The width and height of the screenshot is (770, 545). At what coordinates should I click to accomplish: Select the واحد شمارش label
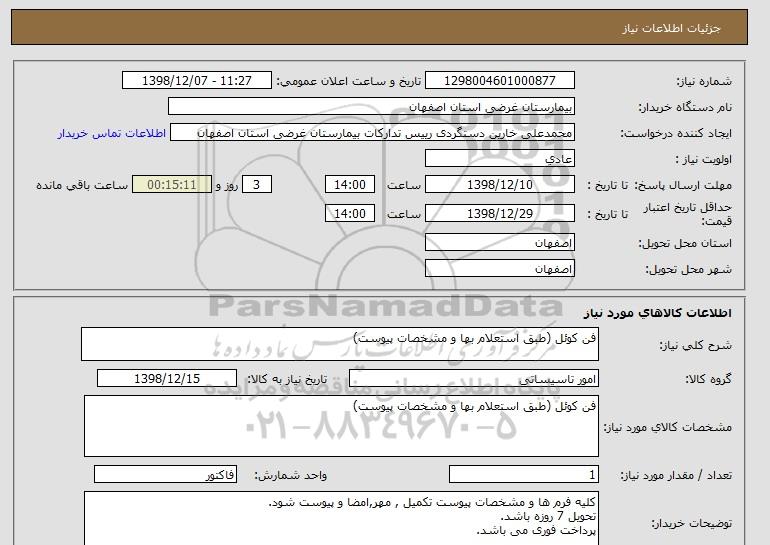point(291,475)
